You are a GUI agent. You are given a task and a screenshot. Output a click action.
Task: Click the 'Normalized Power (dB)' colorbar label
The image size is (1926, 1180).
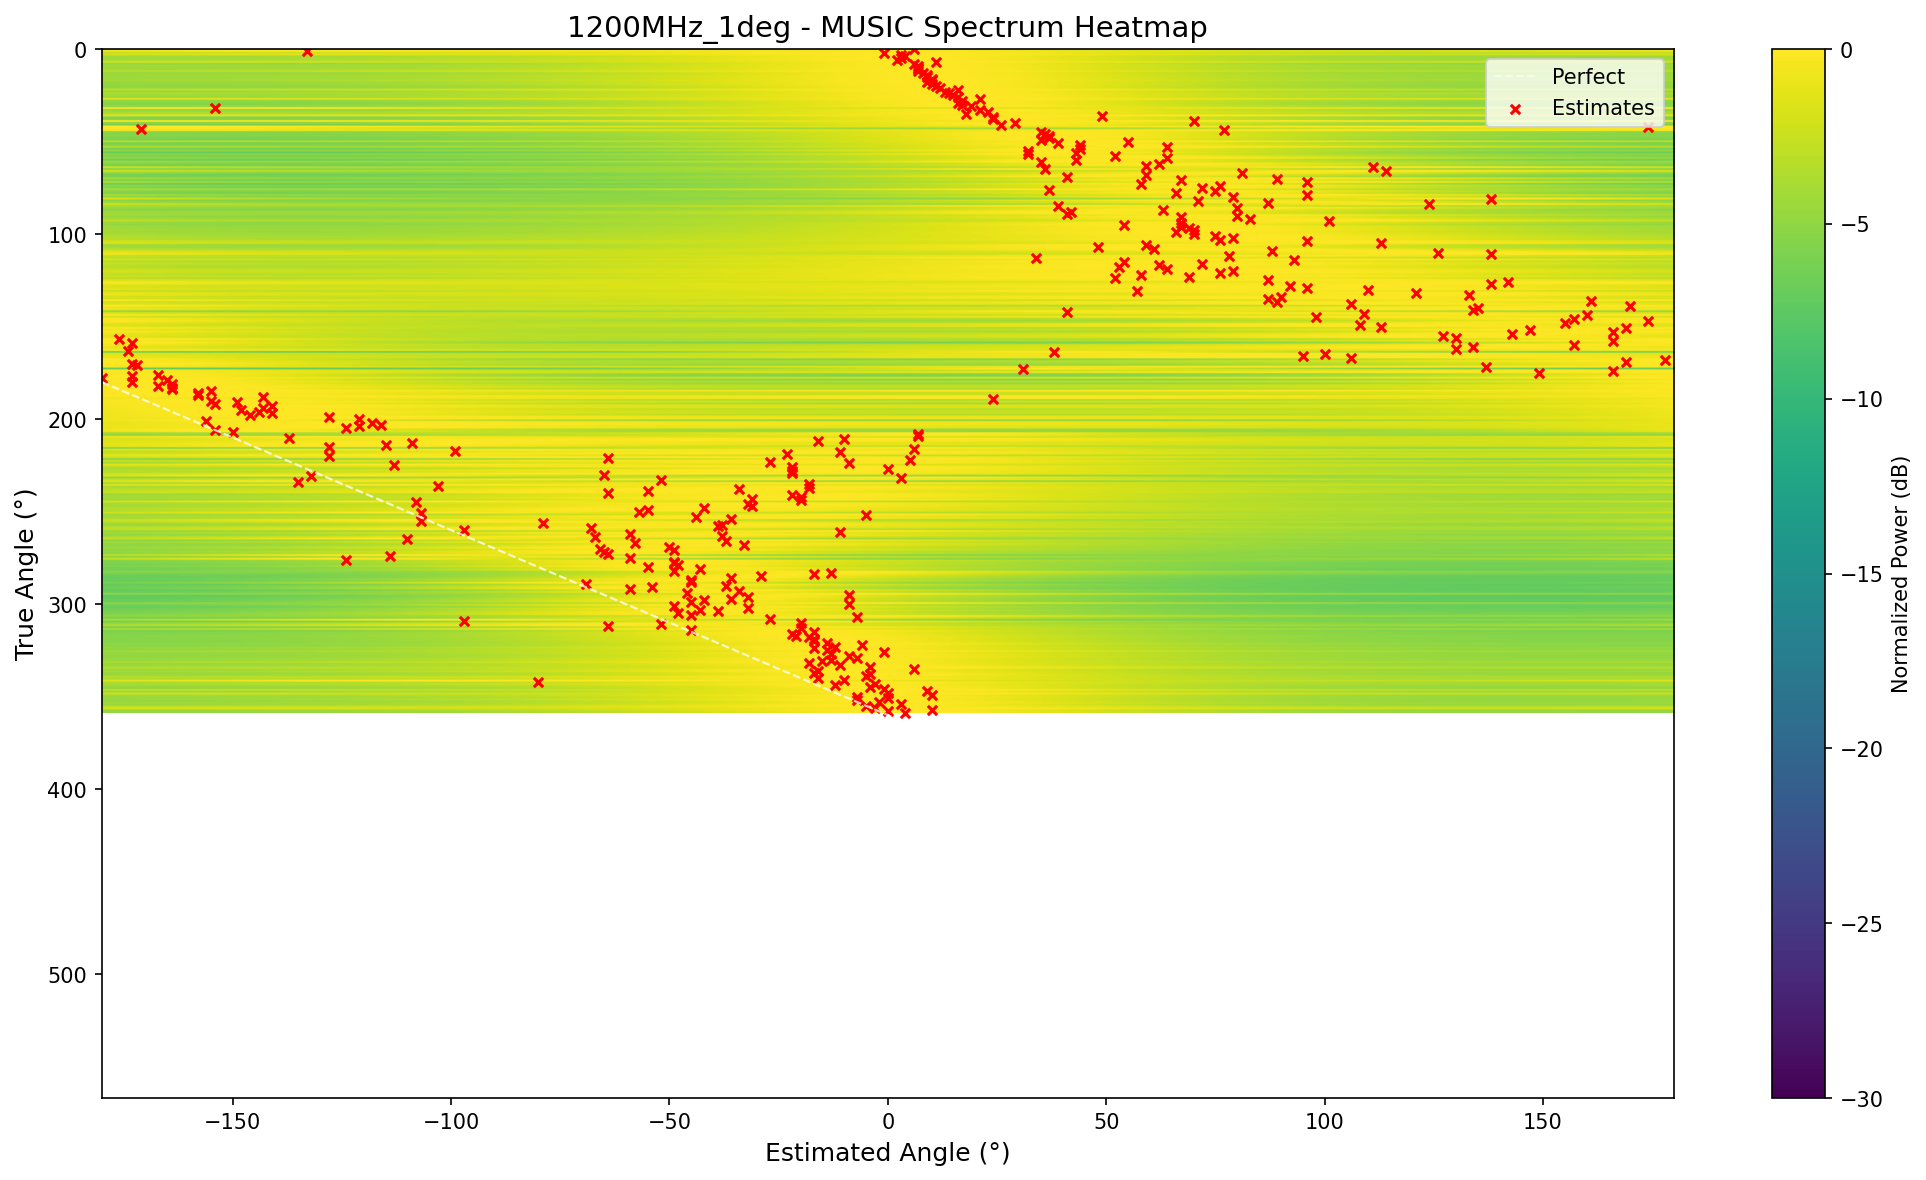pyautogui.click(x=1900, y=574)
